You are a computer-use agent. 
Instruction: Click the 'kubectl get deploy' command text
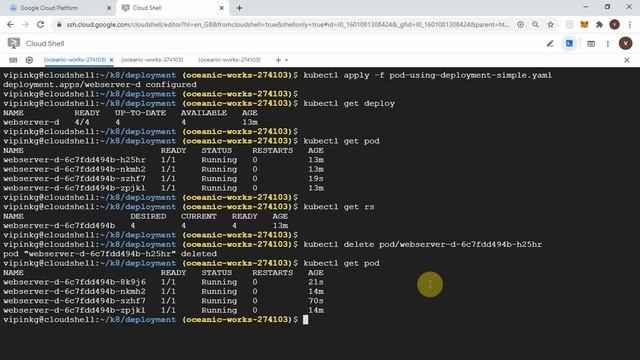point(349,103)
